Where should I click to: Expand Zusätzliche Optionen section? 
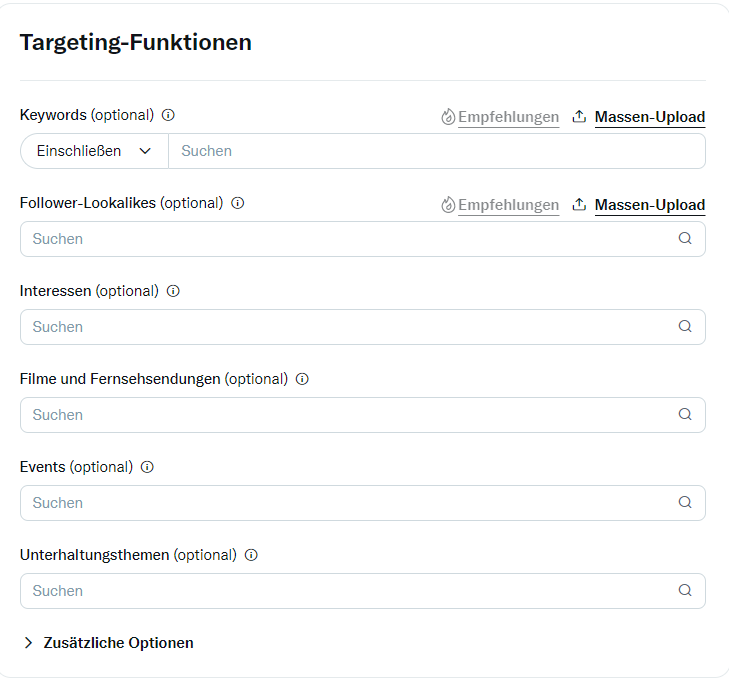coord(108,643)
